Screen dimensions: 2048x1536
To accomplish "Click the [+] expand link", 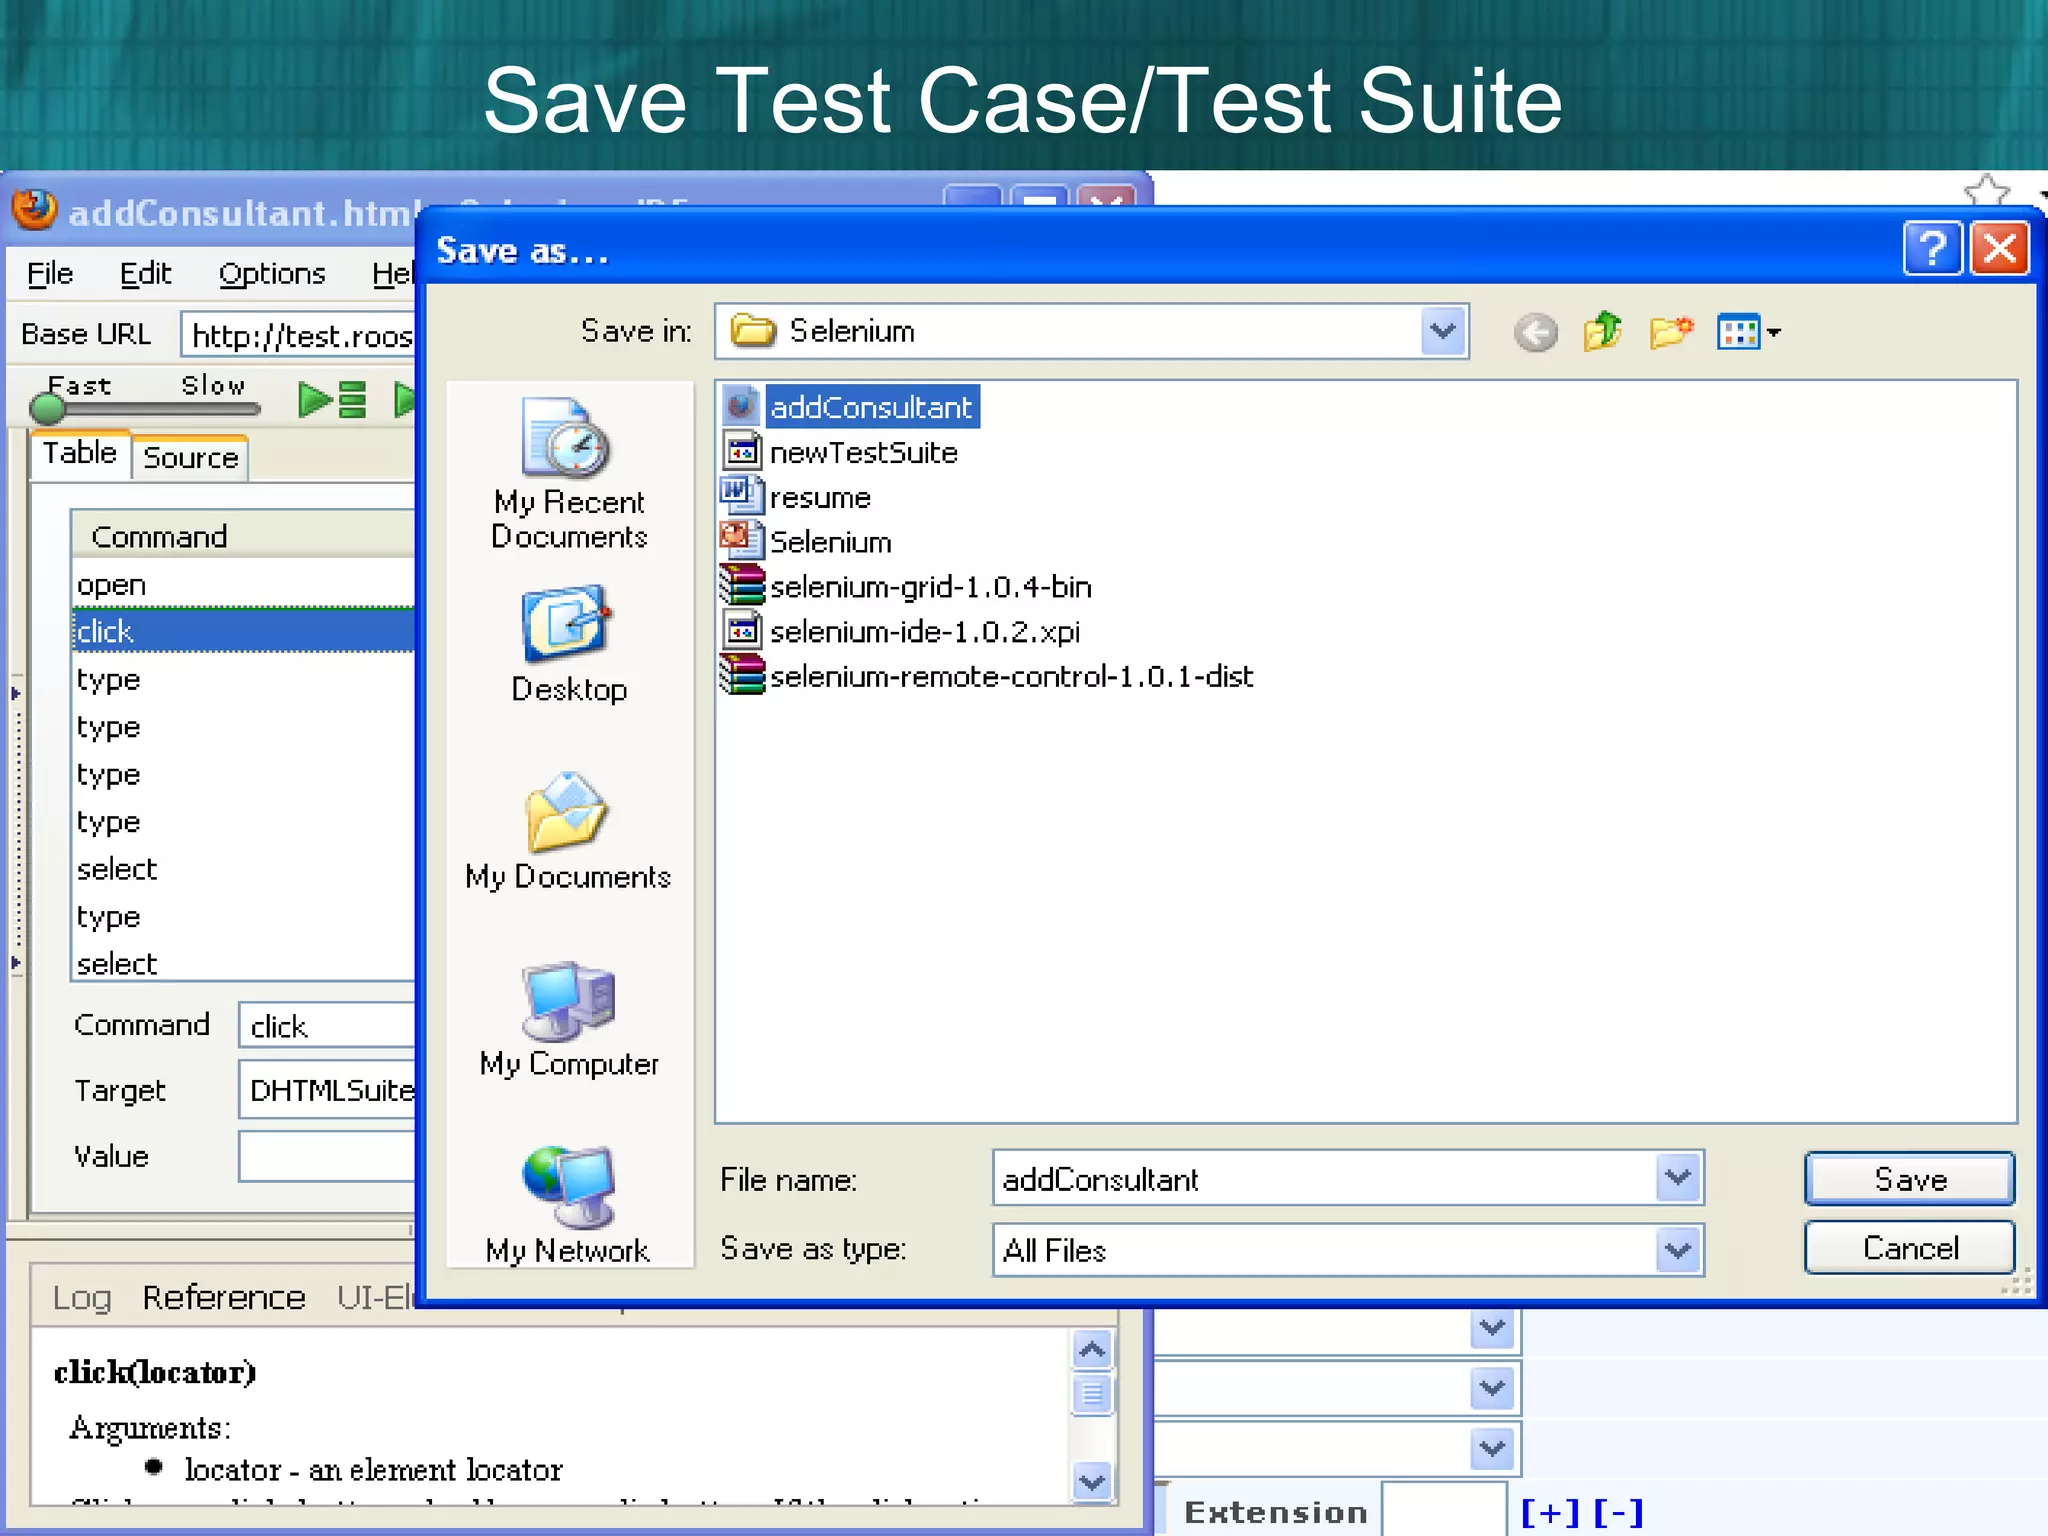I will (x=1550, y=1512).
